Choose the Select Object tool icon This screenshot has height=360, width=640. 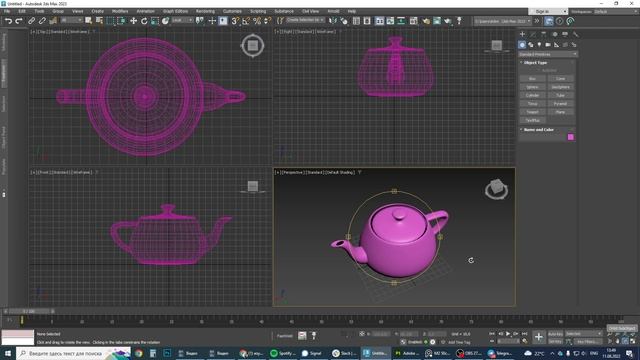pyautogui.click(x=88, y=20)
